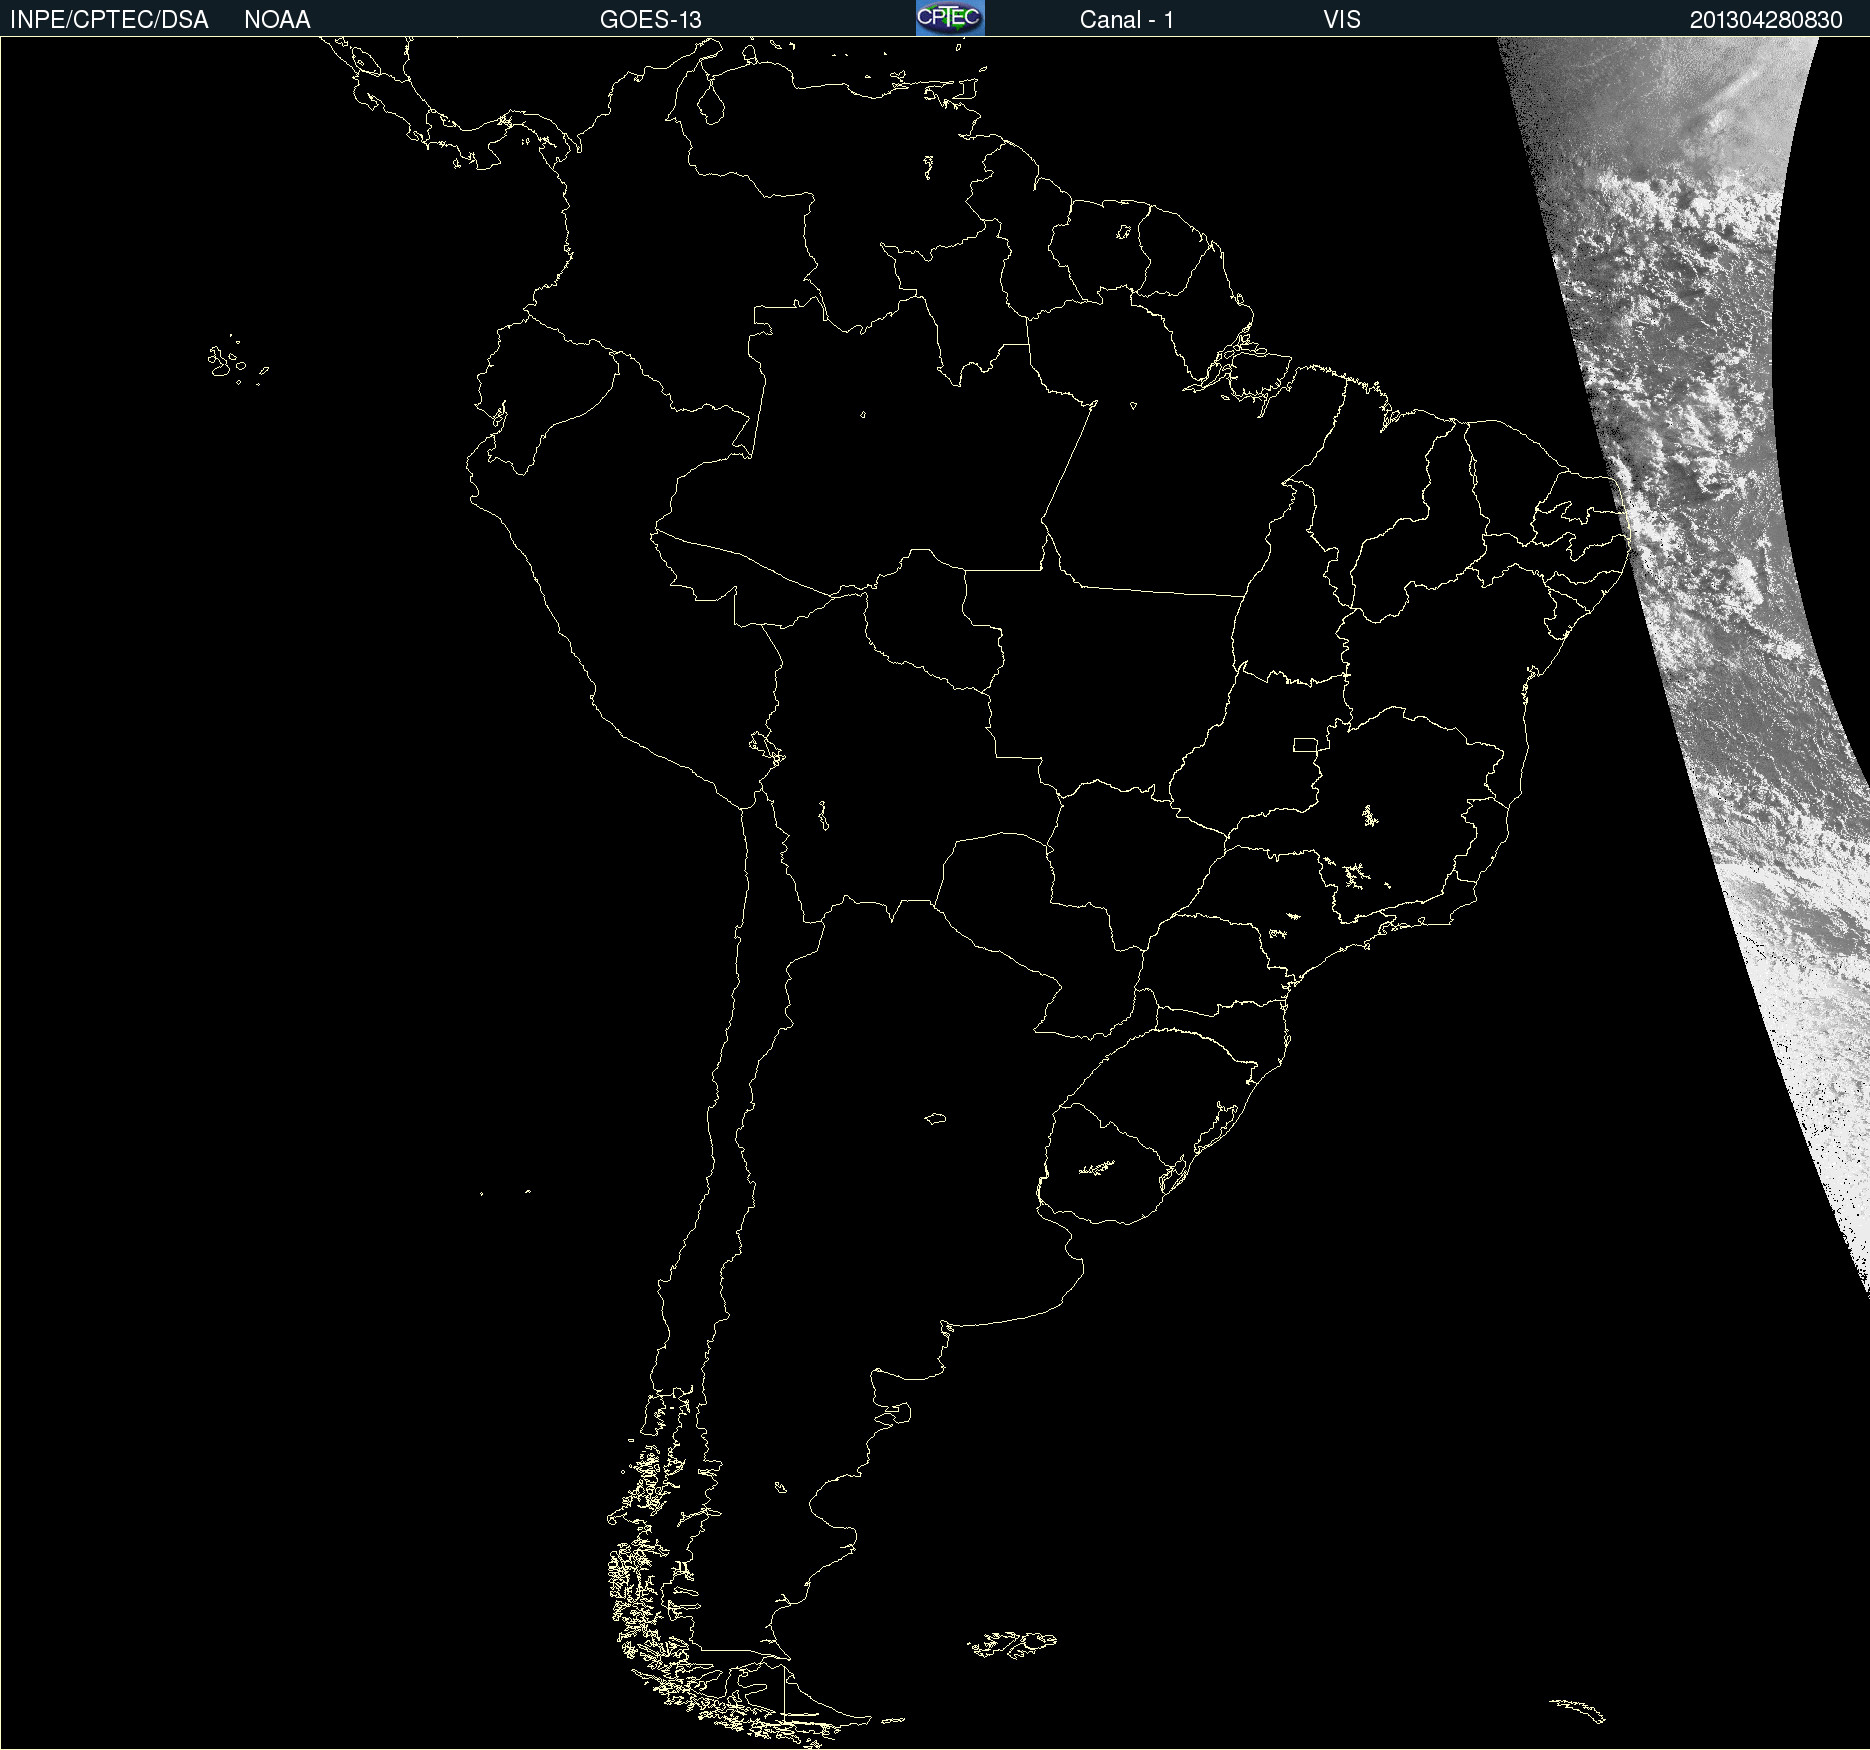This screenshot has width=1870, height=1750.
Task: Click the CPTEC logo in the header
Action: (950, 18)
